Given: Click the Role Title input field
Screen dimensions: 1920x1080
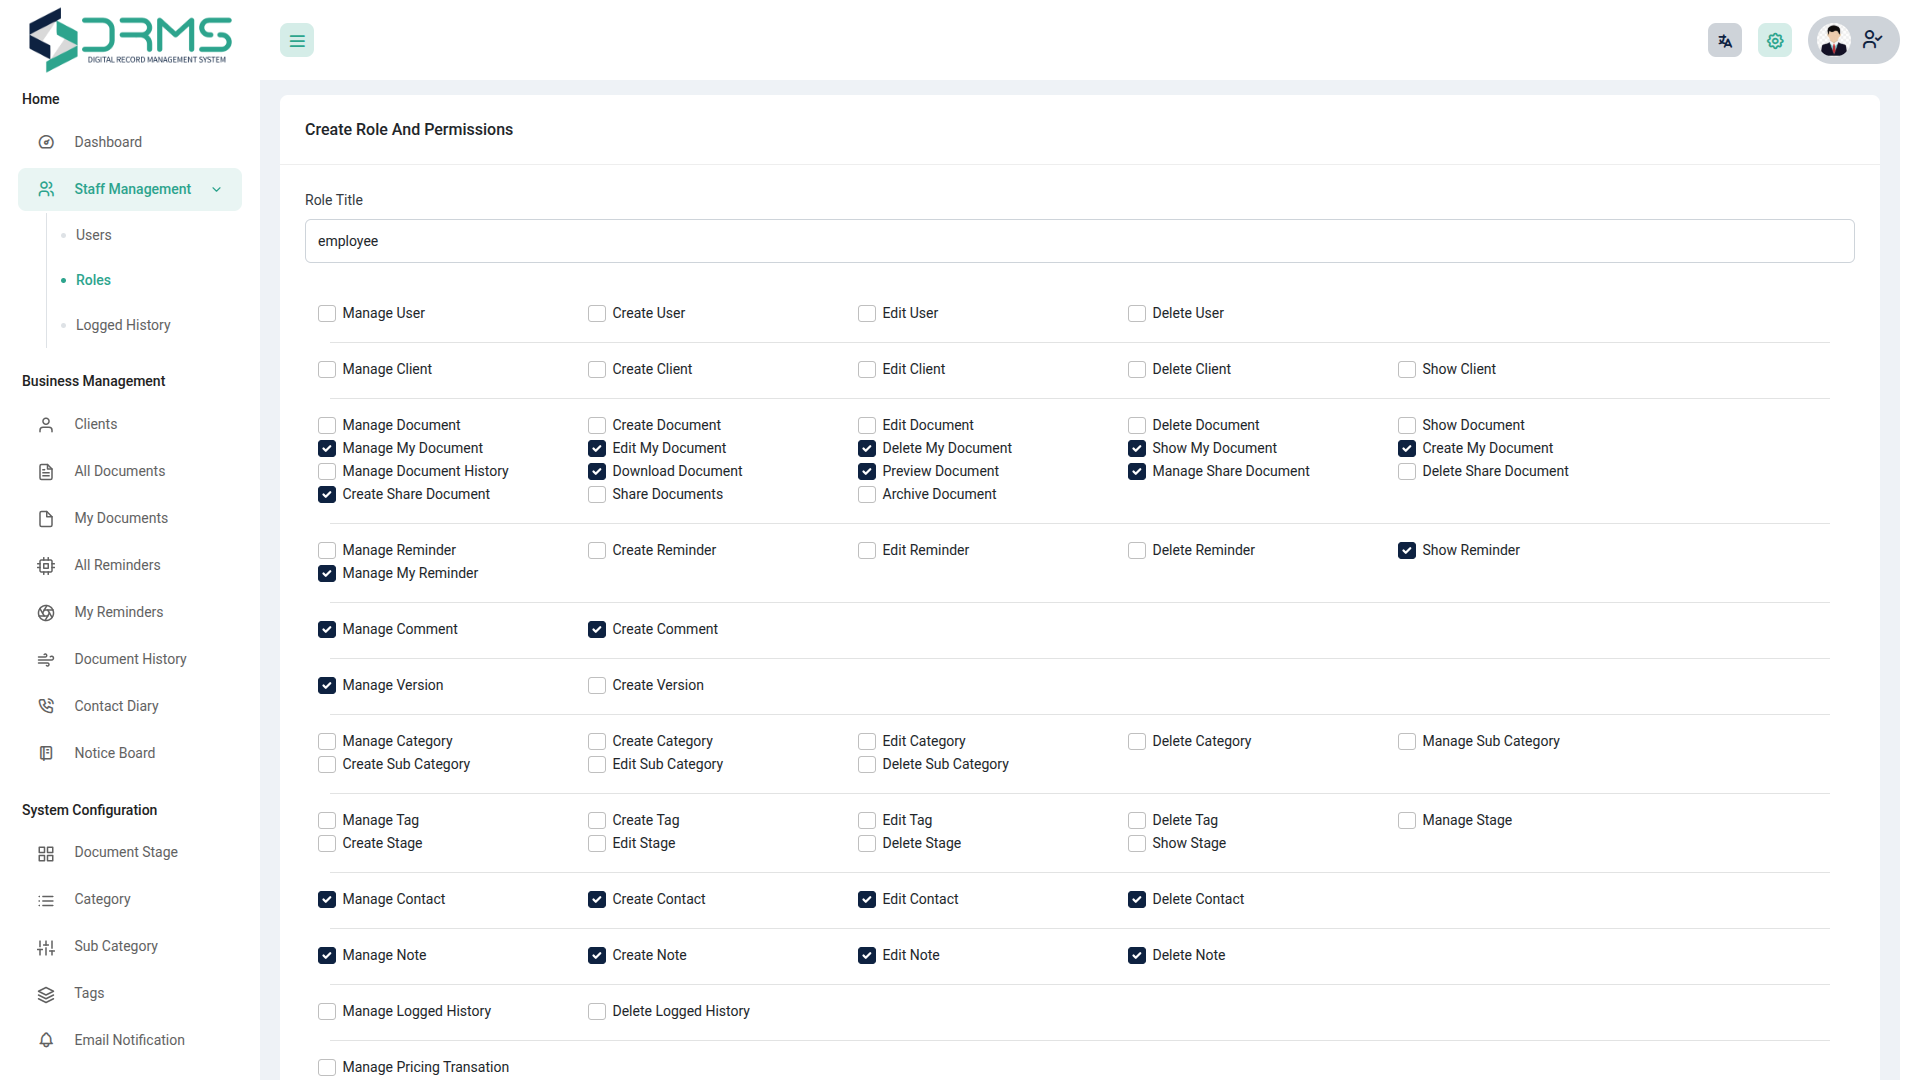Looking at the screenshot, I should 1079,241.
